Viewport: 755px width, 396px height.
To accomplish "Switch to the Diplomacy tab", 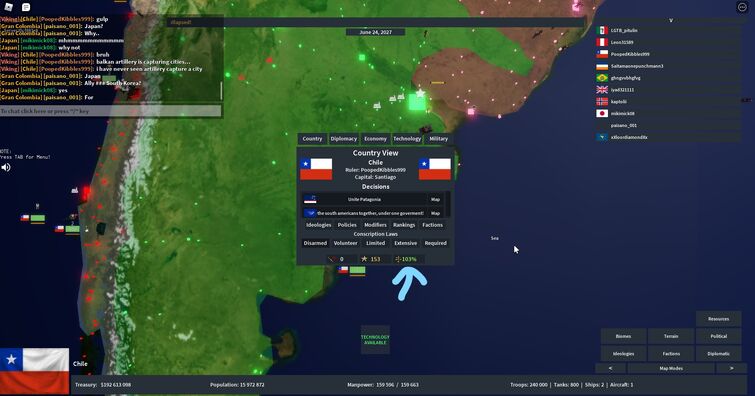I will (344, 139).
